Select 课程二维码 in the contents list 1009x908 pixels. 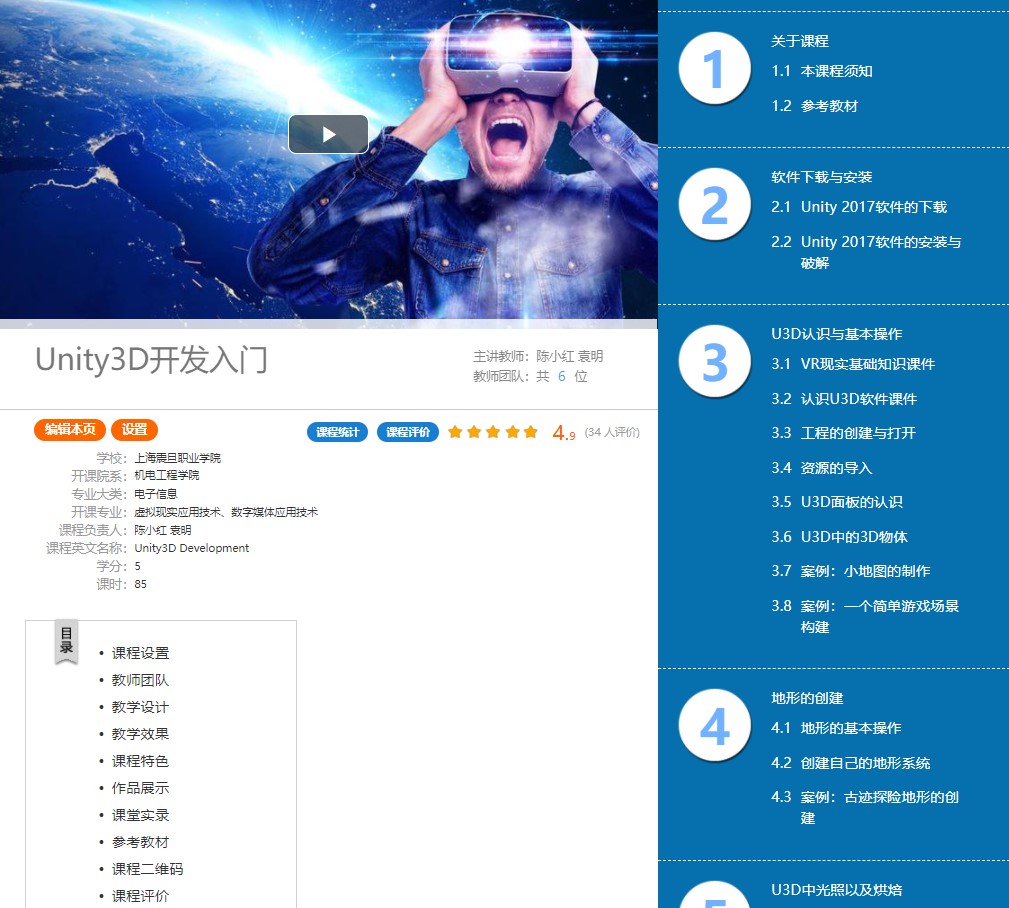pyautogui.click(x=147, y=869)
